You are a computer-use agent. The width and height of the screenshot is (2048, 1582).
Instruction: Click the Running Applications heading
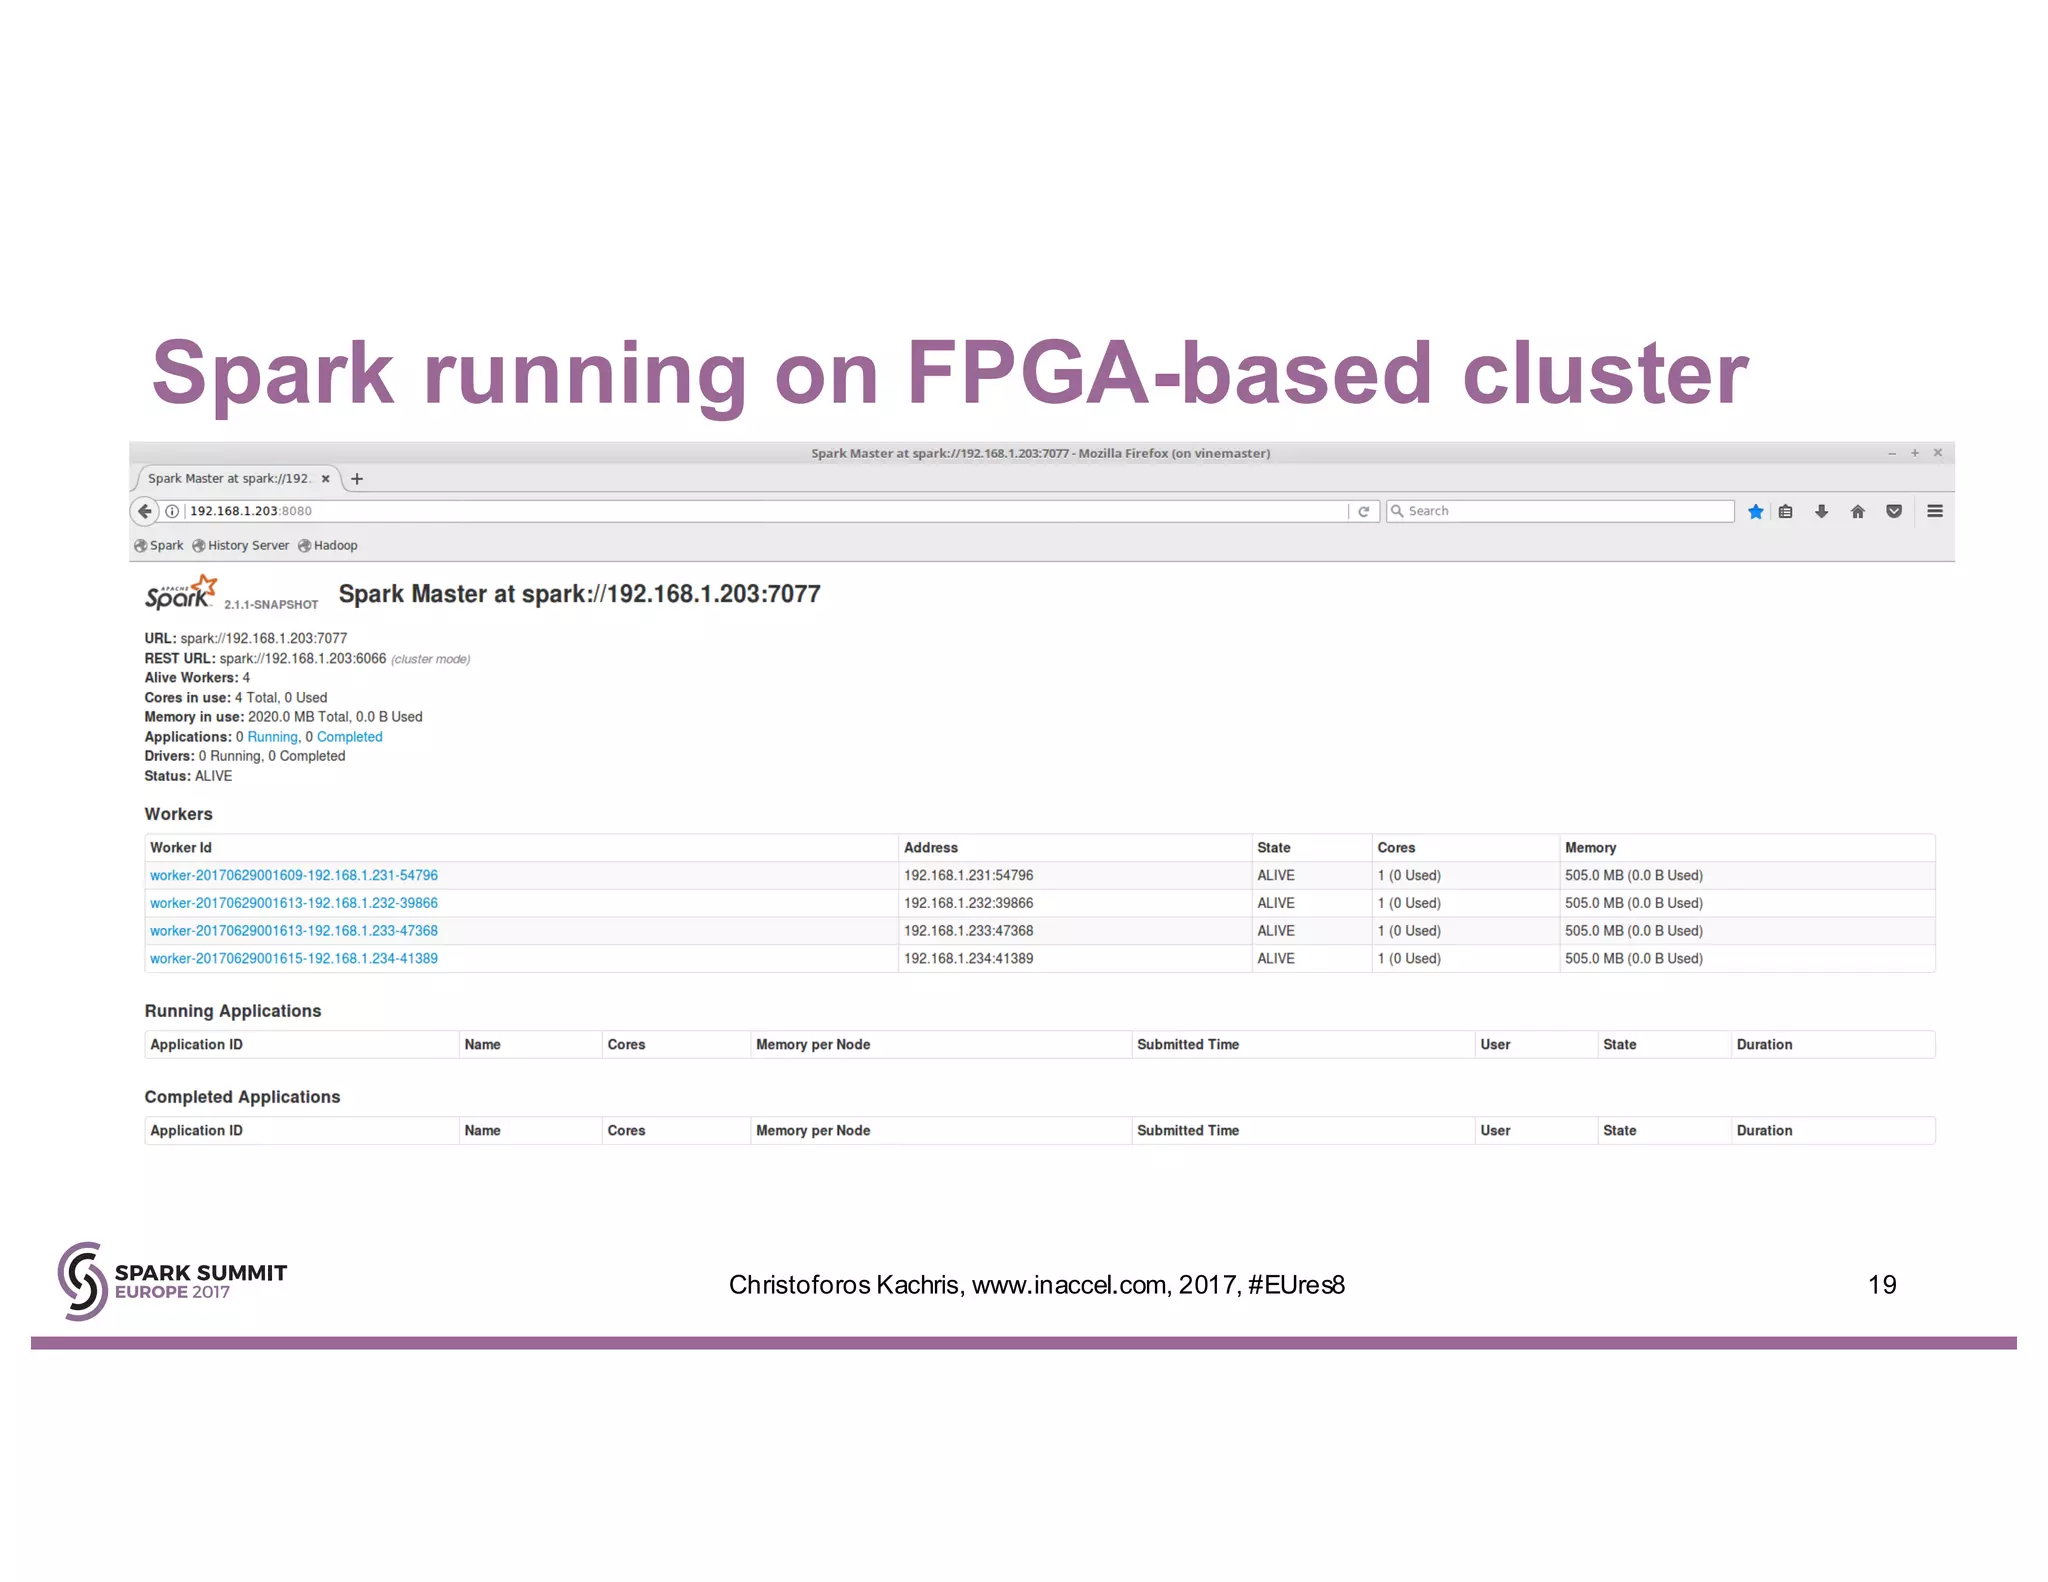pos(233,1011)
